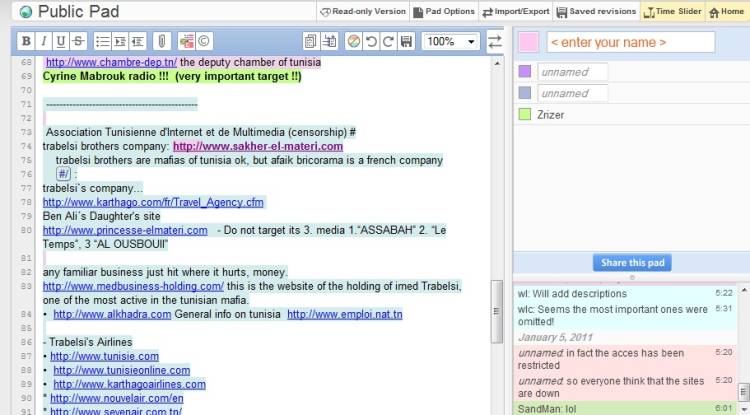Click the green swatch beside Zrizer
The image size is (750, 415).
(525, 114)
